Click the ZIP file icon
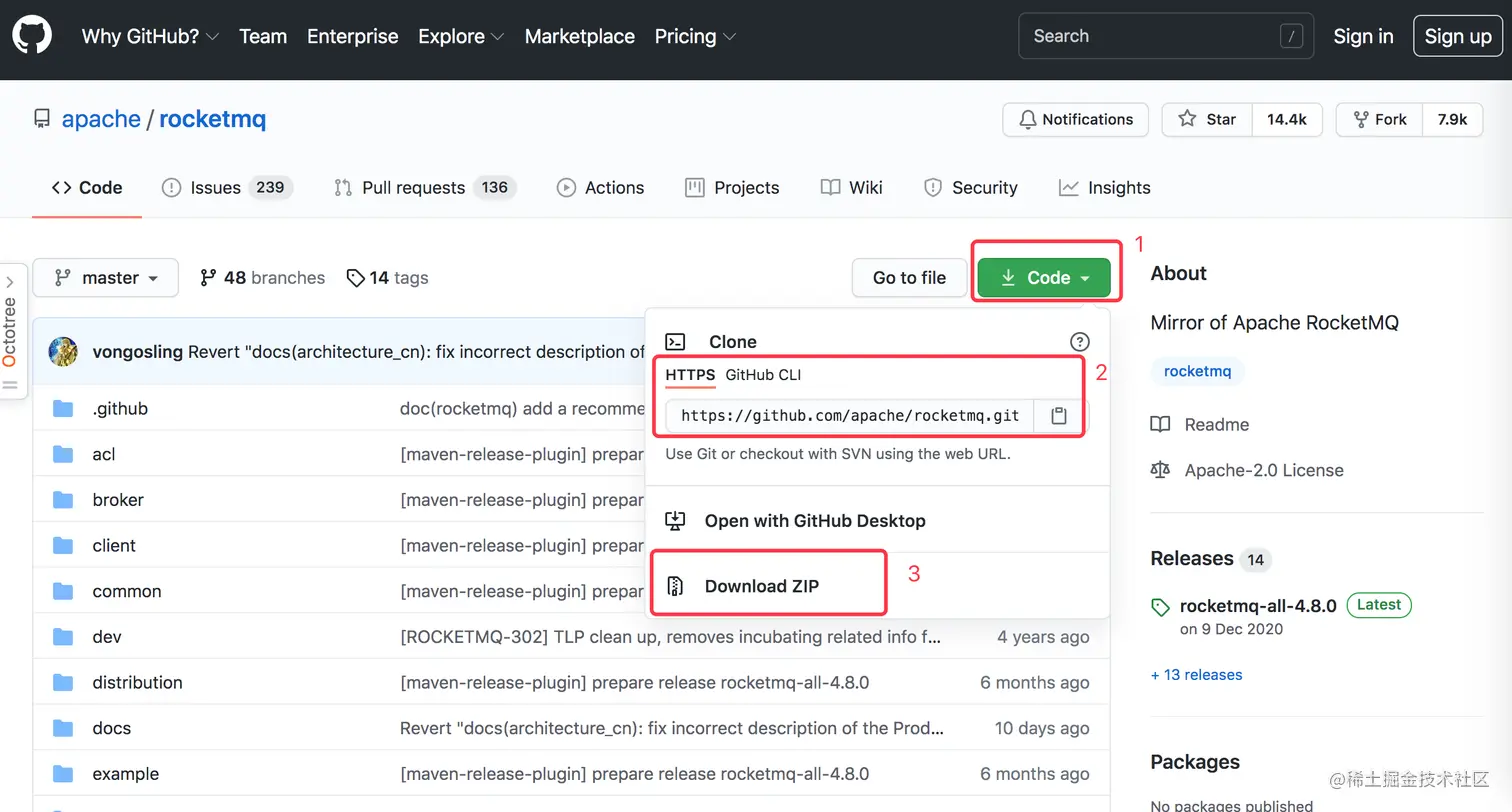This screenshot has height=812, width=1512. pyautogui.click(x=675, y=586)
